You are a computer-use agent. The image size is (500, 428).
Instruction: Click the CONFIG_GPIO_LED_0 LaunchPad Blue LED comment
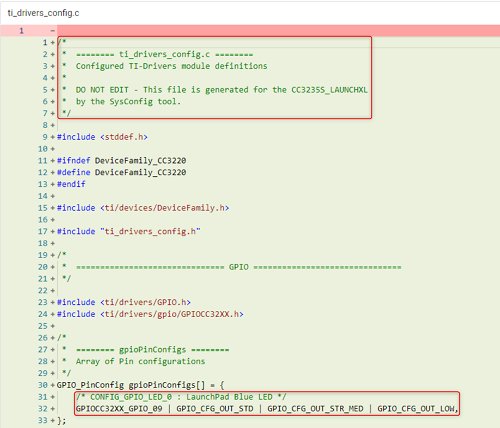pyautogui.click(x=181, y=397)
